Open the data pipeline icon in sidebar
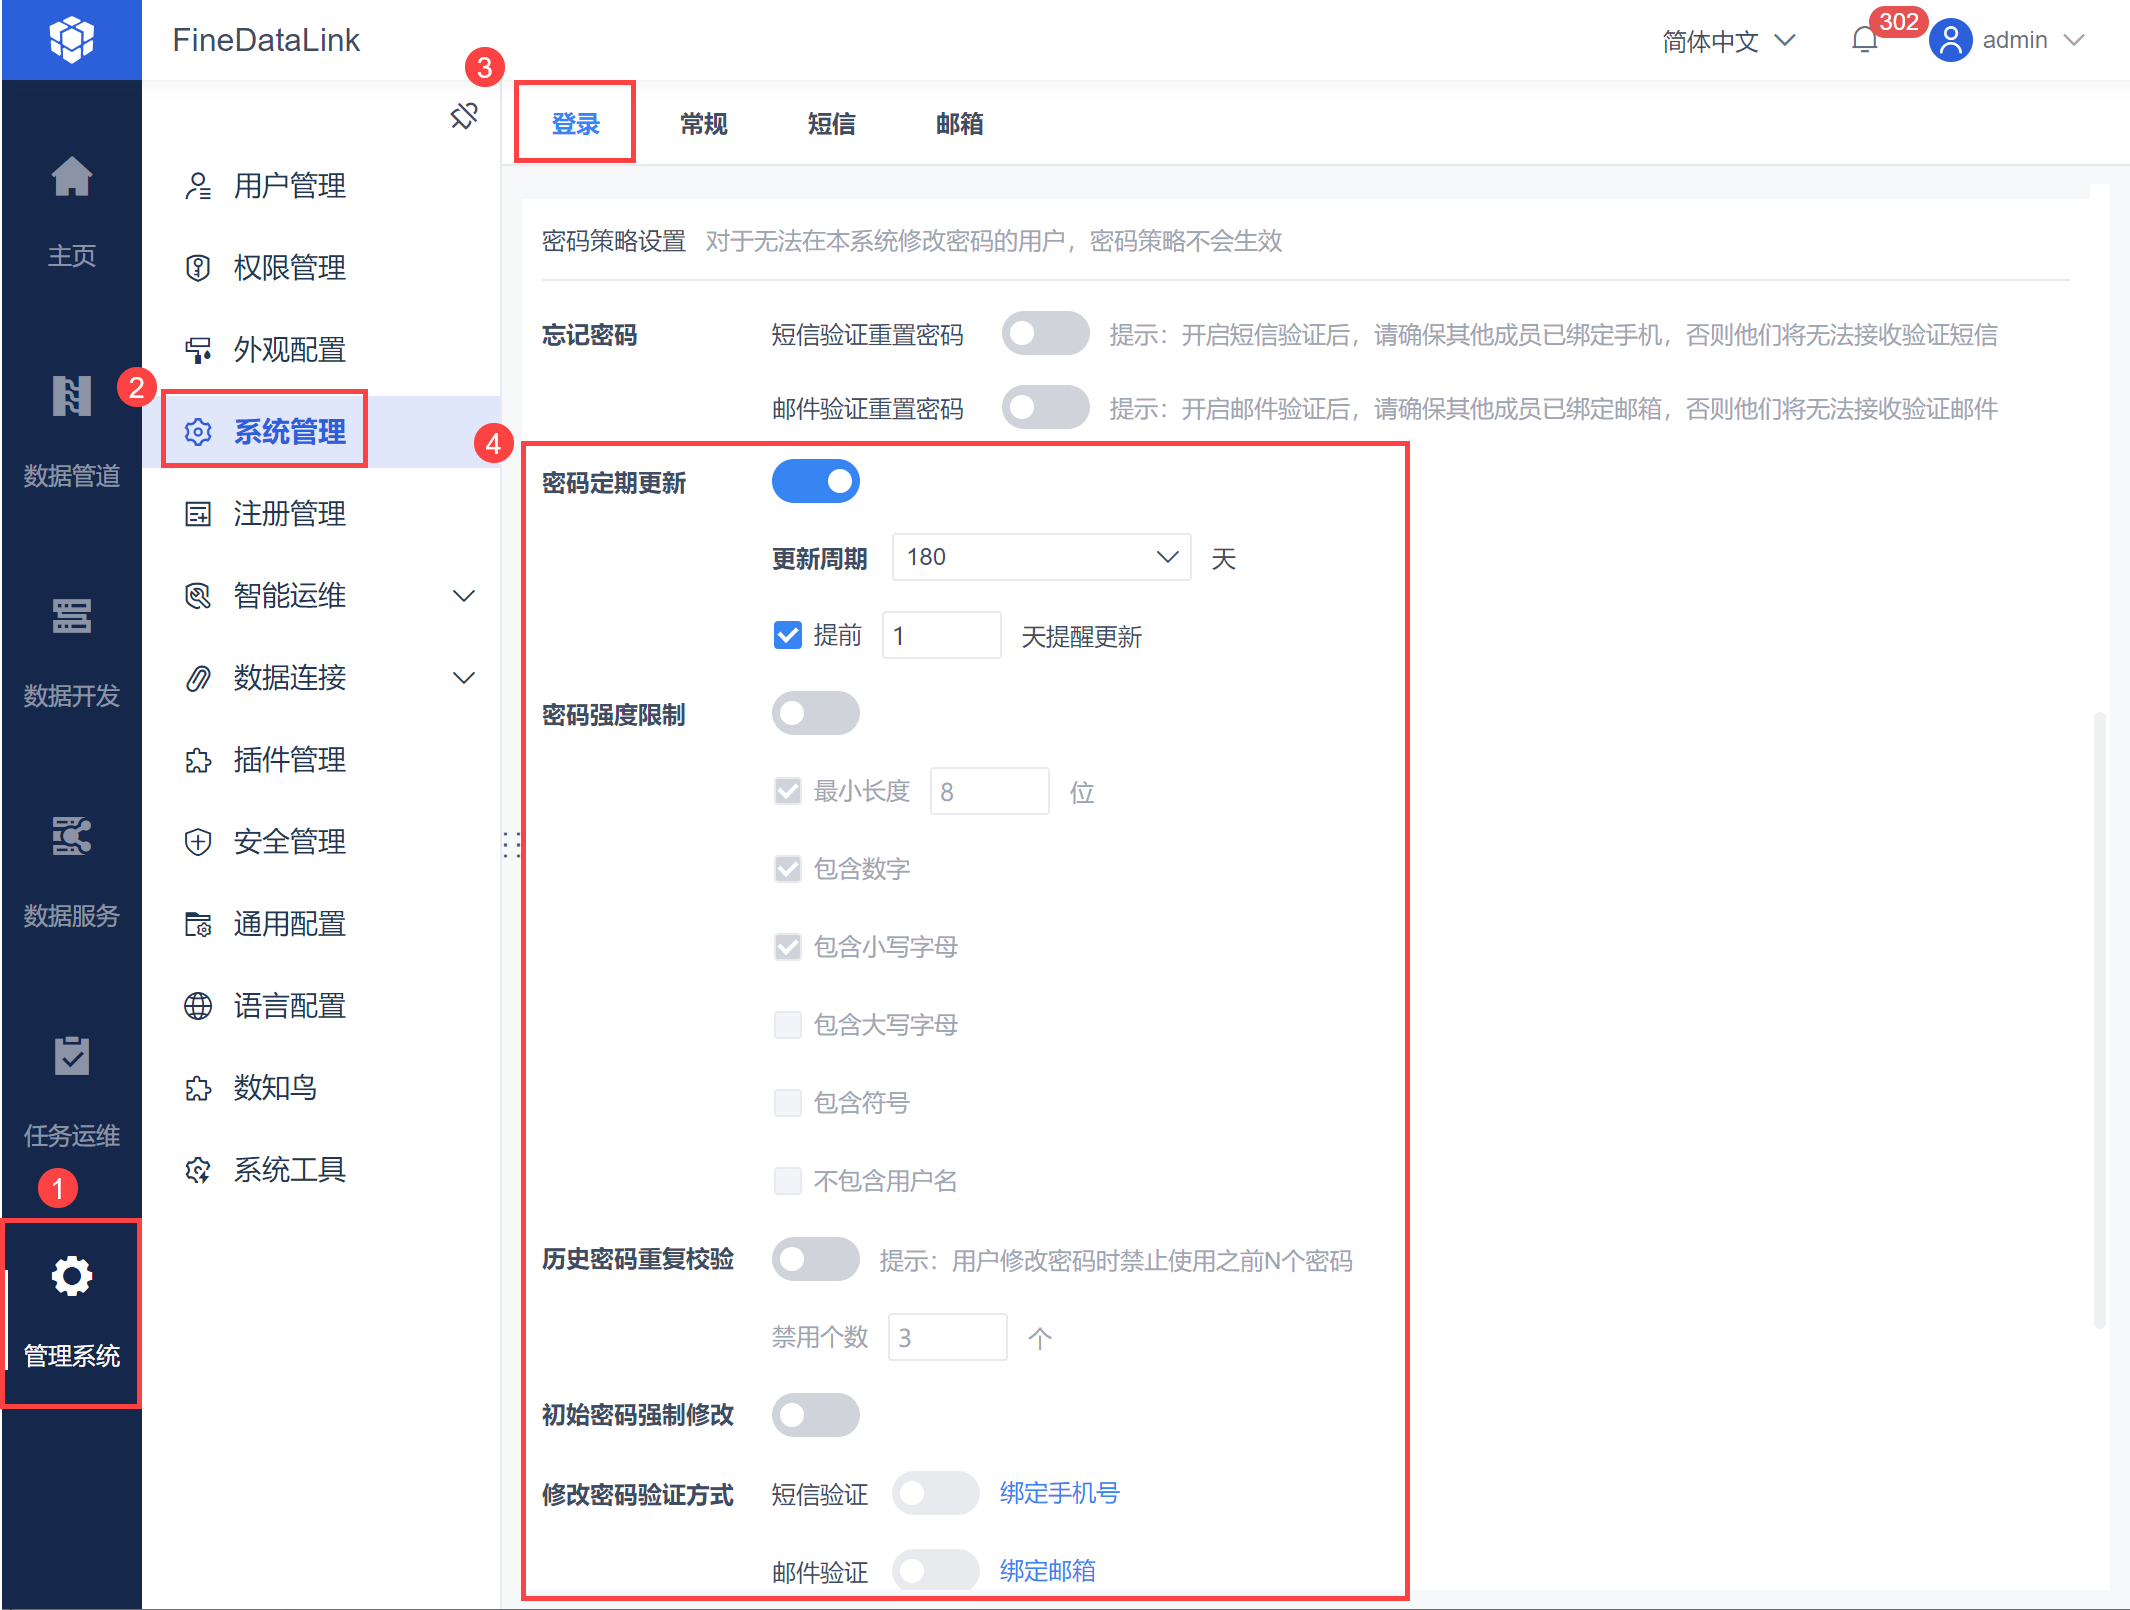The height and width of the screenshot is (1610, 2130). [72, 397]
